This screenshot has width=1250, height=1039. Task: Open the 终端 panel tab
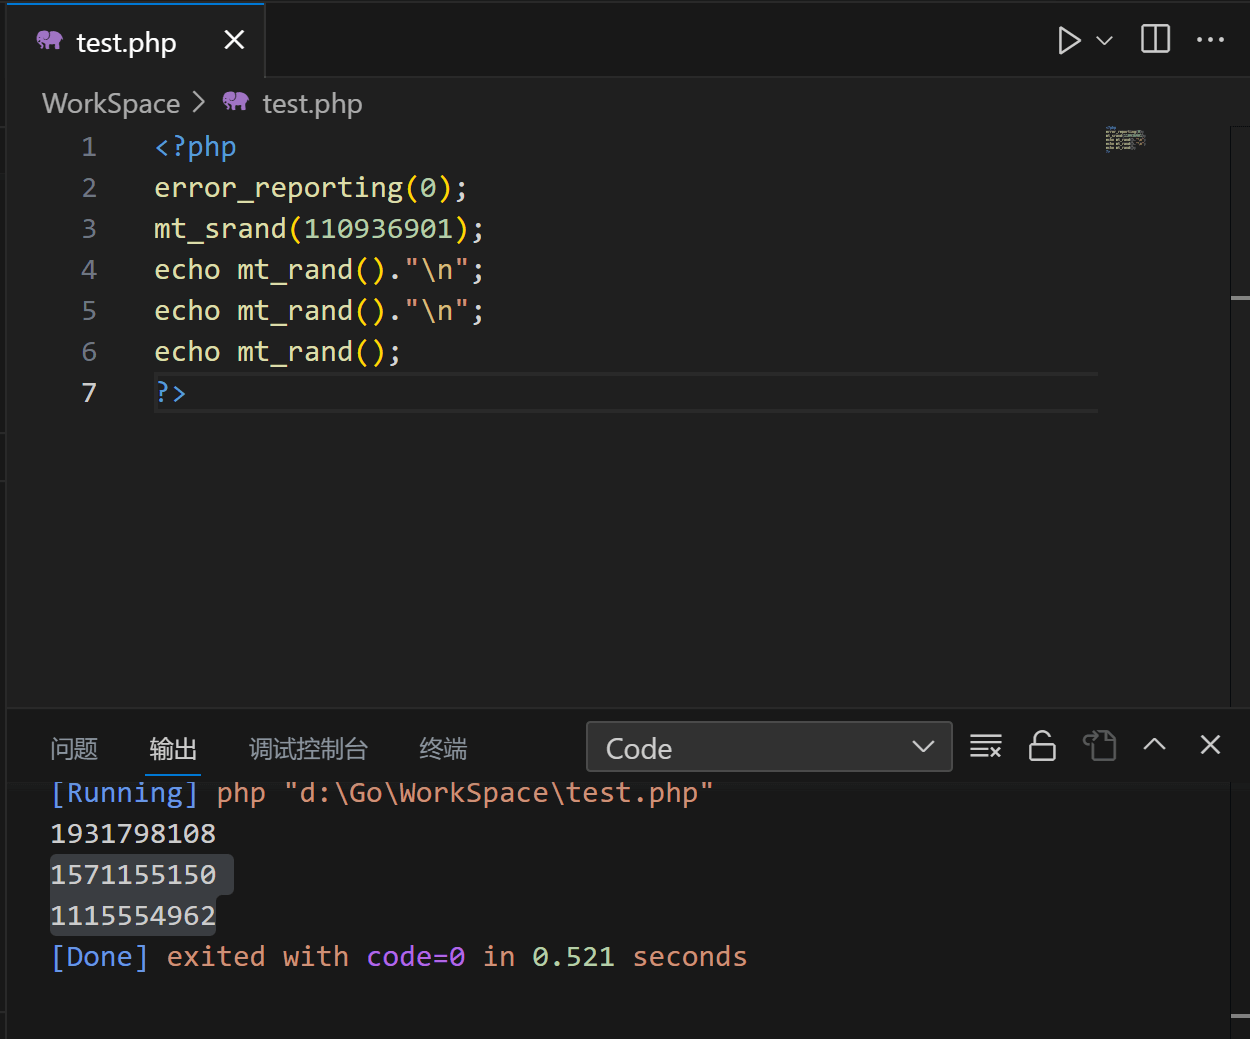point(443,749)
